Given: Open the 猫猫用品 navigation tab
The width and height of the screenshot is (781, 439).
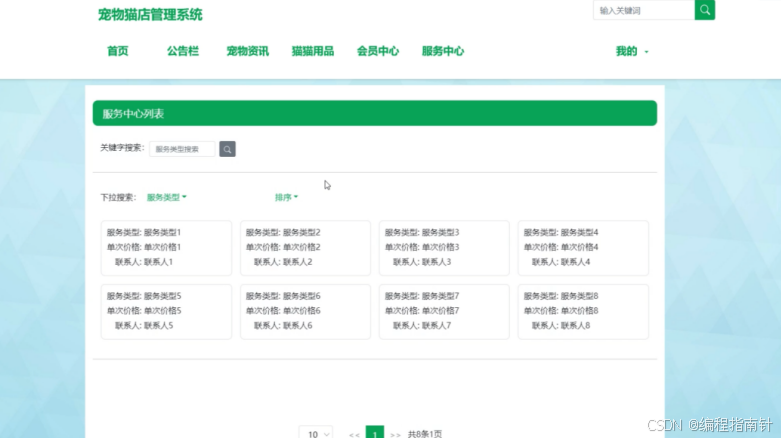Looking at the screenshot, I should 313,51.
